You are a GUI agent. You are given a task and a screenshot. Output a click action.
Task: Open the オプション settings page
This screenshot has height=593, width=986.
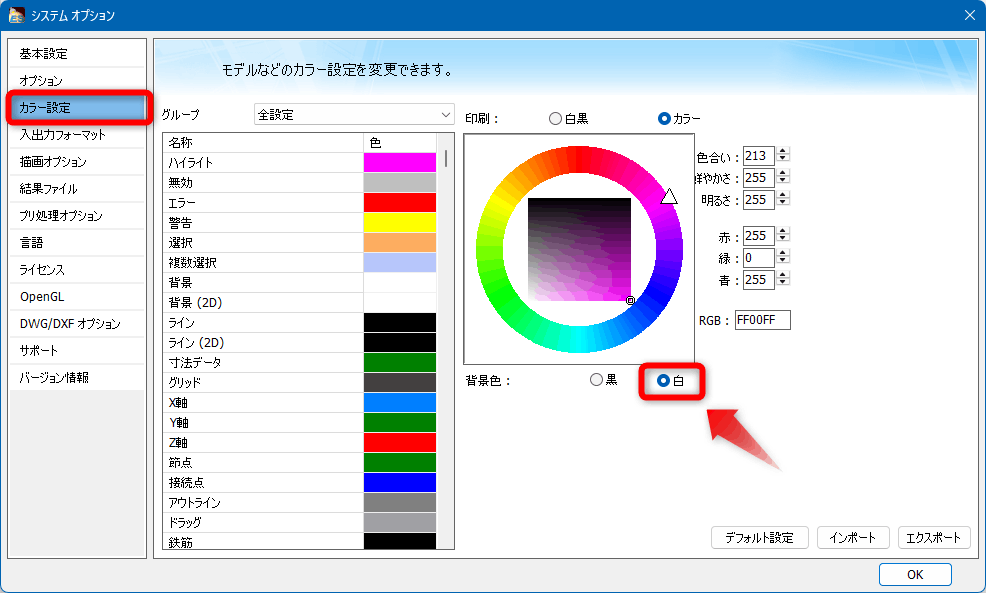click(x=77, y=80)
